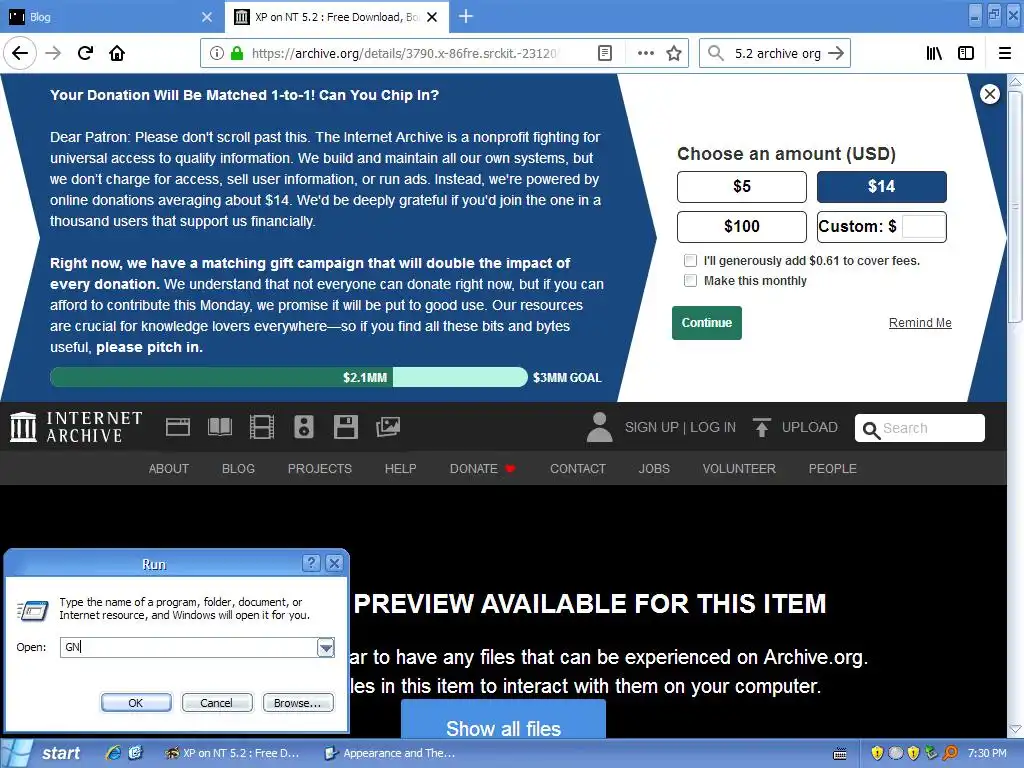Open Internet Archive Audio speaker icon
Image resolution: width=1024 pixels, height=768 pixels.
[x=304, y=427]
